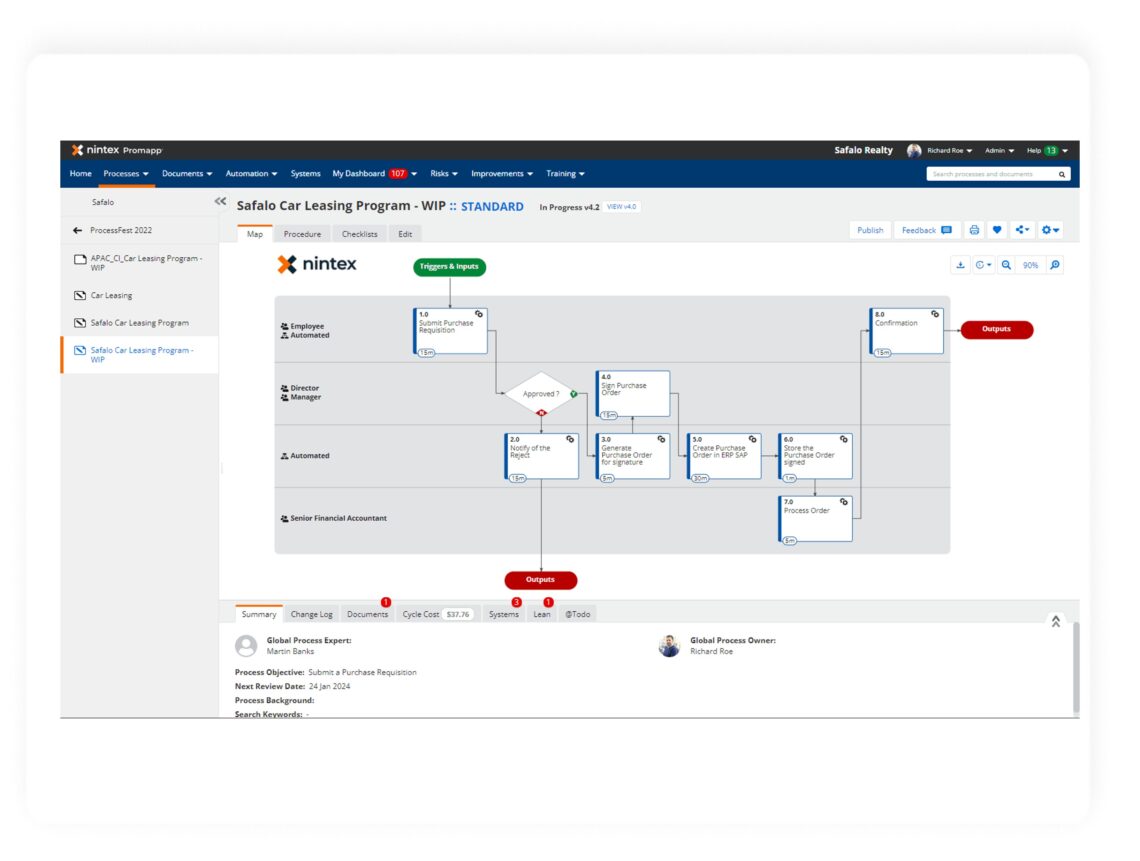This screenshot has width=1140, height=861.
Task: Collapse the left sidebar with double chevron
Action: coord(220,202)
